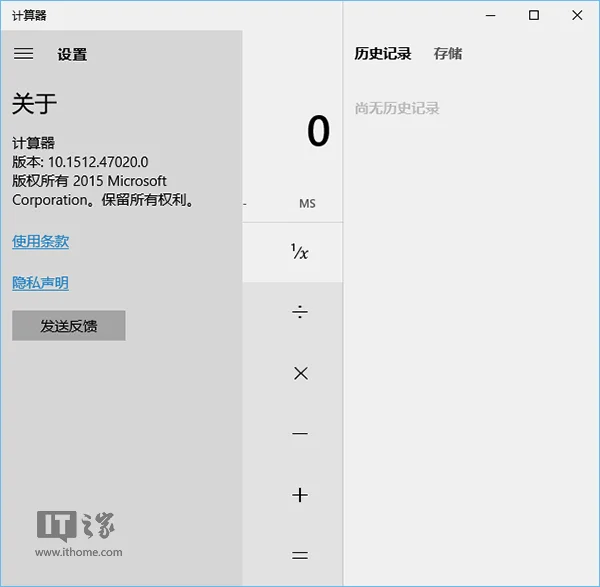The image size is (600, 587).
Task: Click the calculator display showing 0
Action: coord(318,131)
